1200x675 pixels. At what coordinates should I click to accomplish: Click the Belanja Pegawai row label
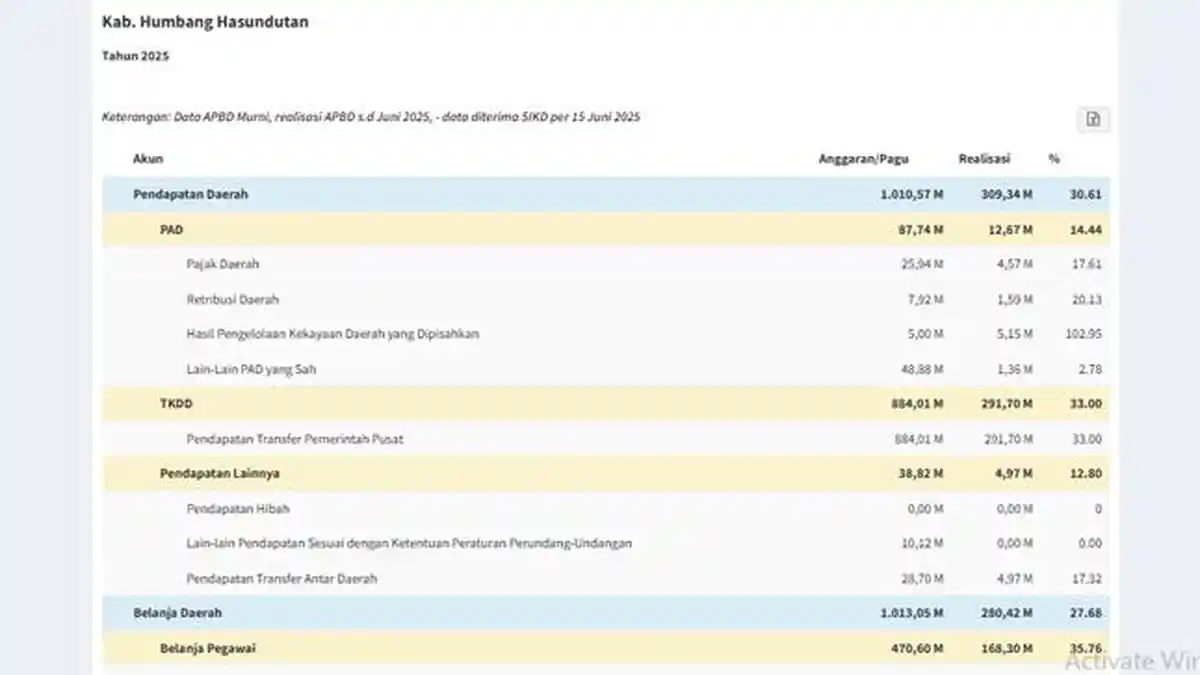(x=207, y=649)
